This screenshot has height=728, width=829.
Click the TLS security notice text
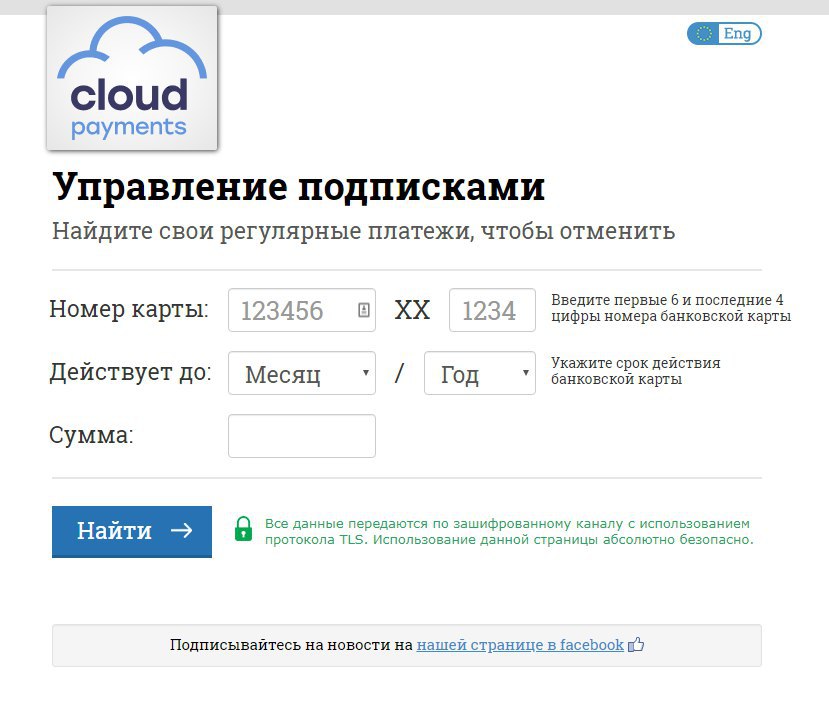(509, 531)
